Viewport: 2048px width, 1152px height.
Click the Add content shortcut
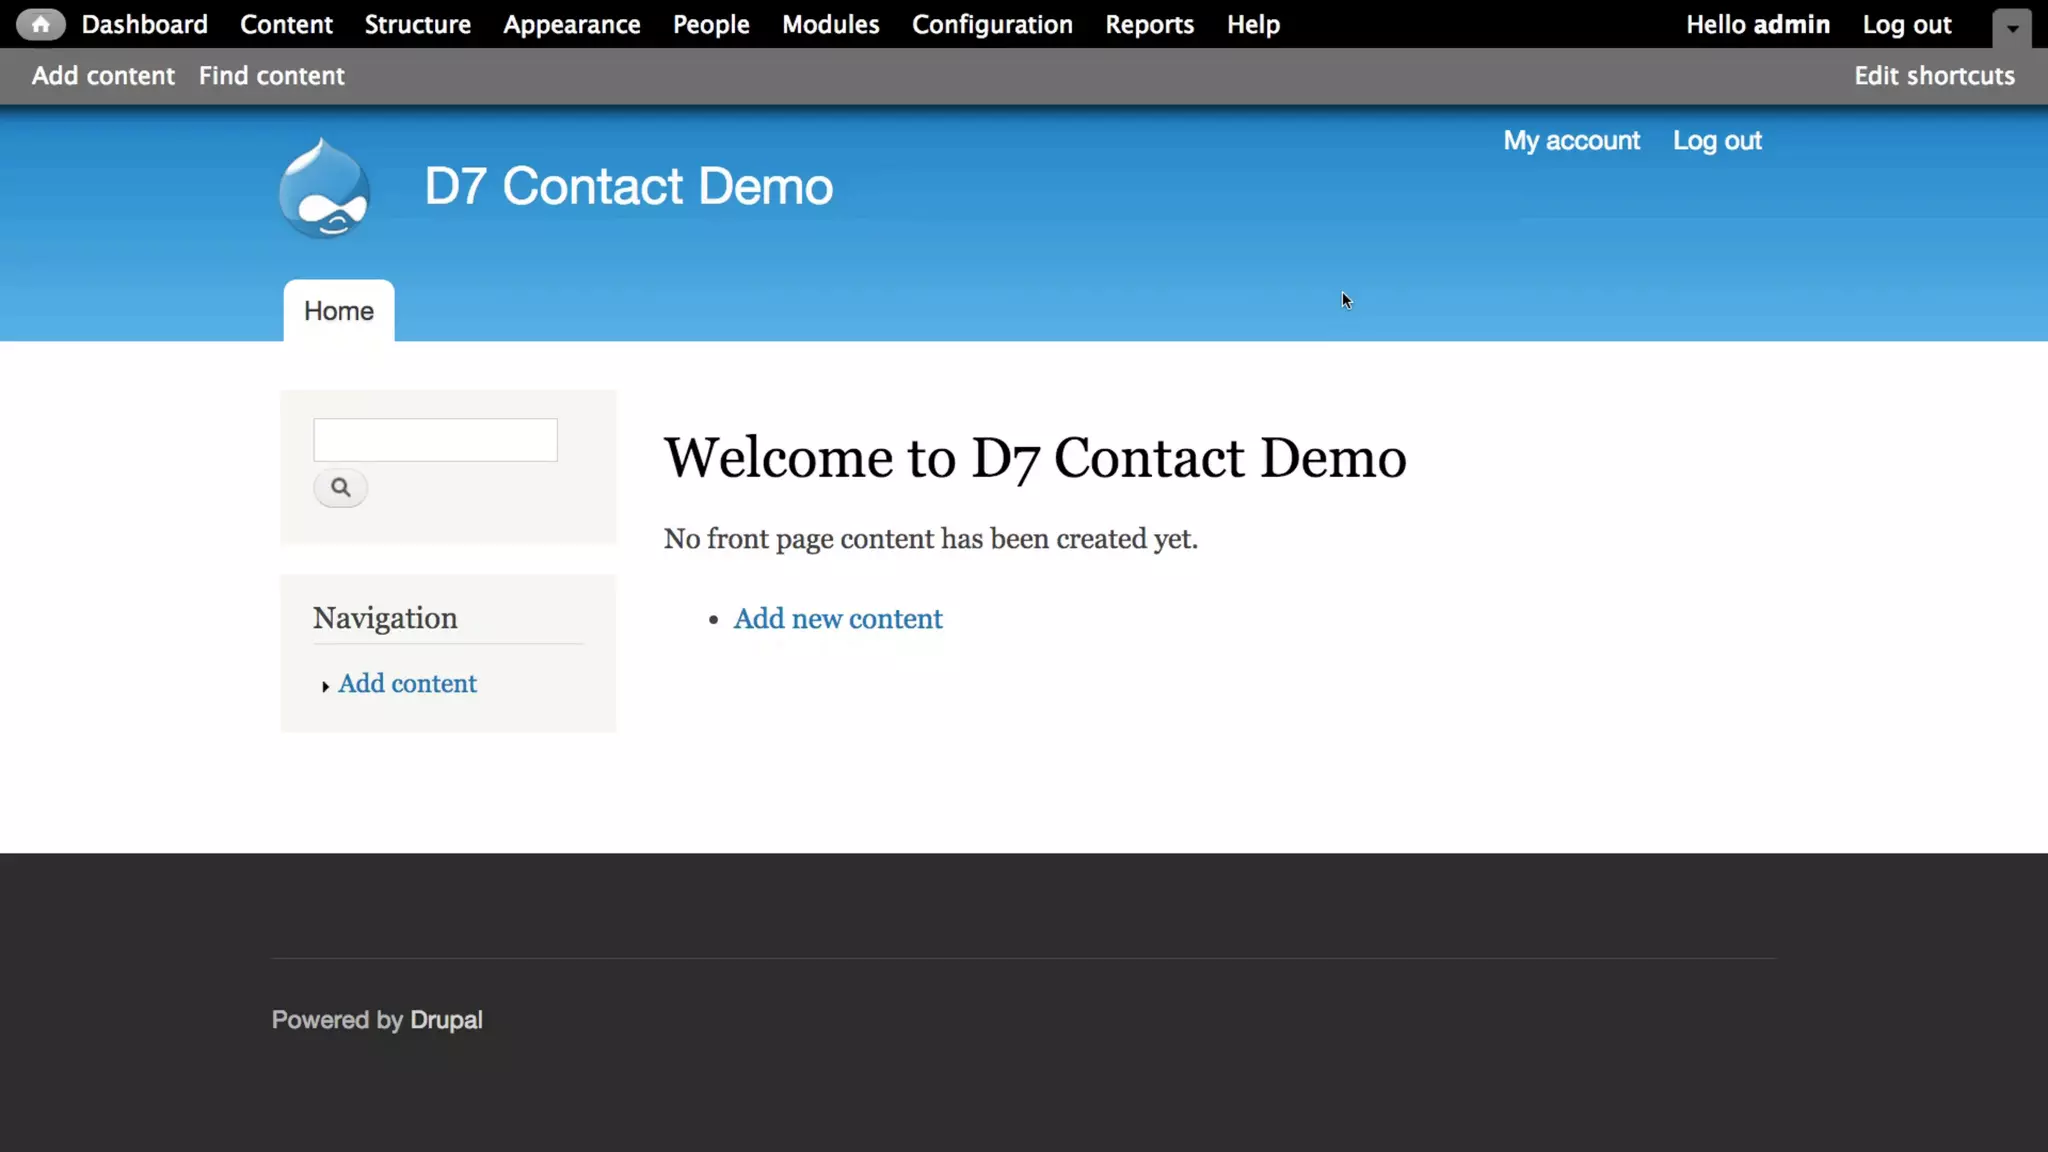[103, 76]
